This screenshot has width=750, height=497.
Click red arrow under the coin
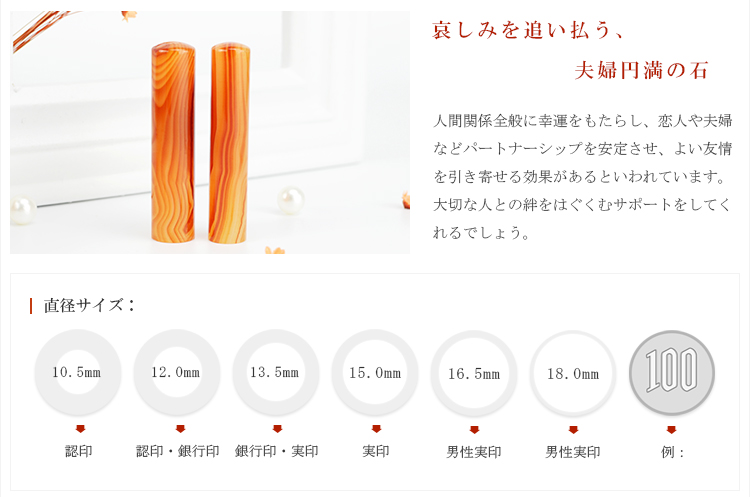coord(672,430)
